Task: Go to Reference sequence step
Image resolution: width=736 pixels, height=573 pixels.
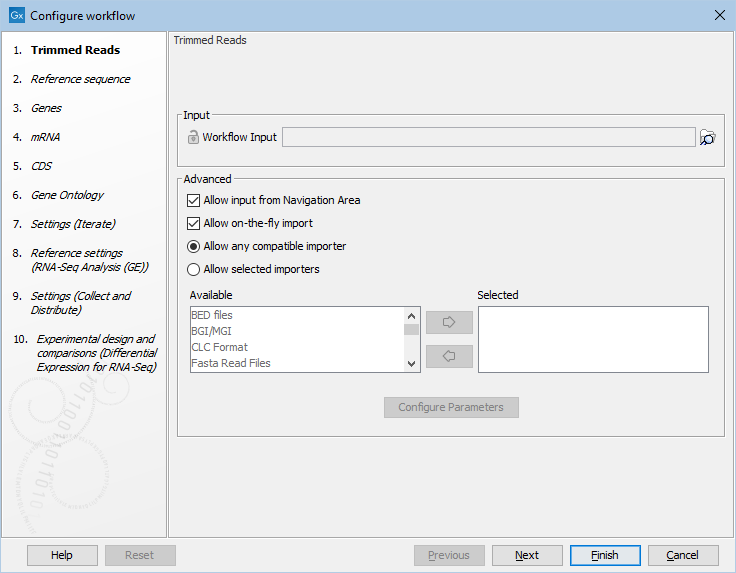Action: 80,79
